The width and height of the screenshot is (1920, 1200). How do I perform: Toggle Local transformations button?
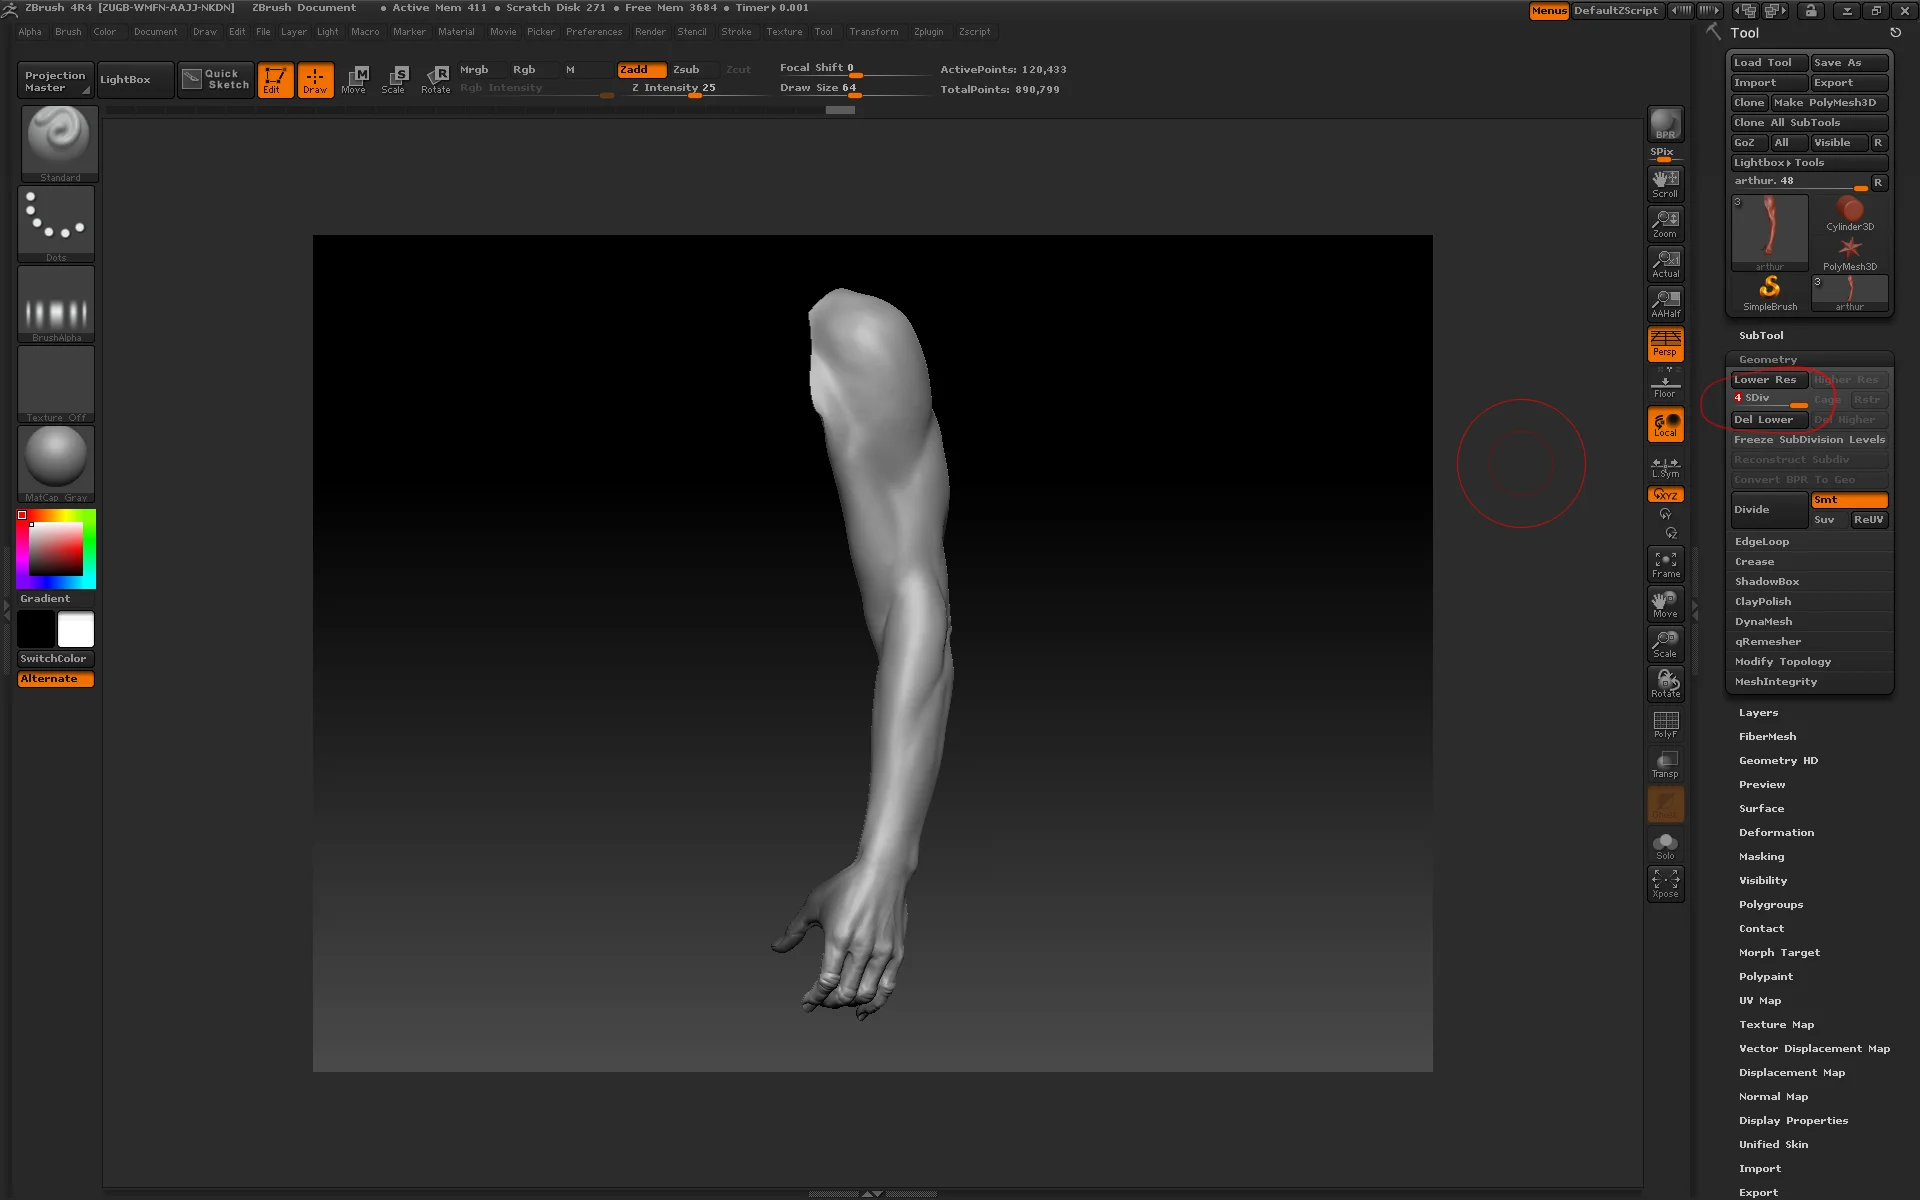tap(1665, 424)
